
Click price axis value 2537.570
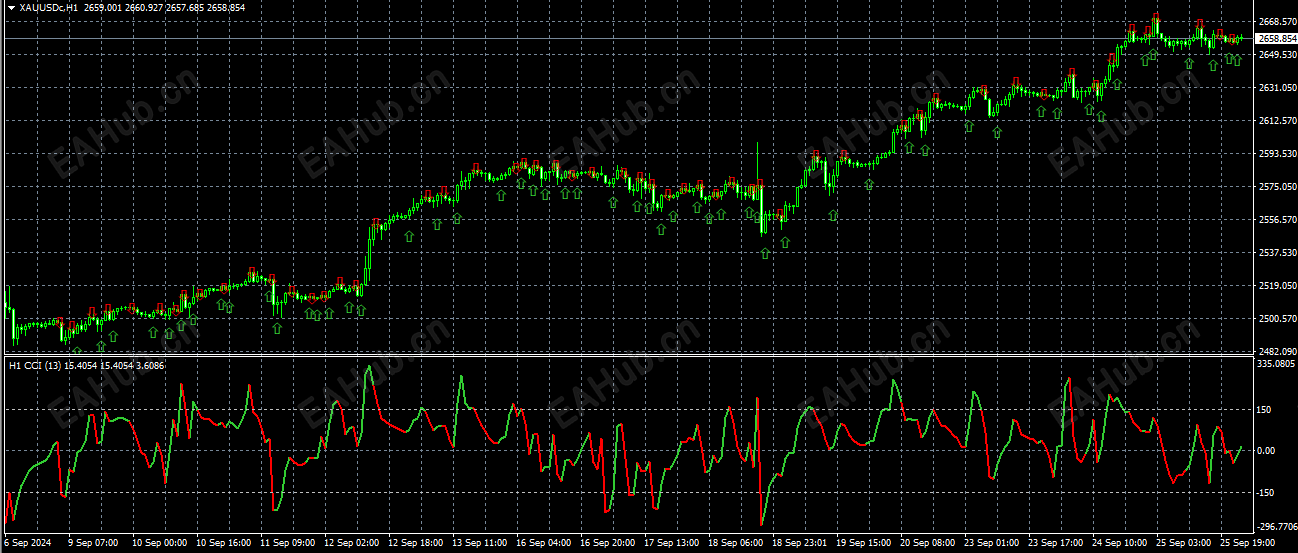tap(1276, 253)
